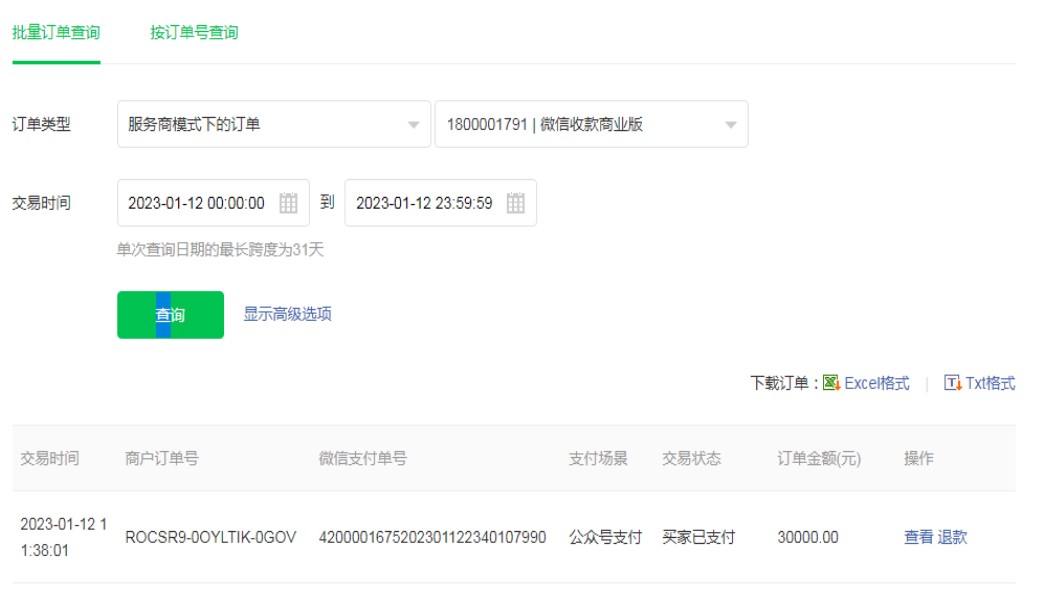The width and height of the screenshot is (1043, 605).
Task: Click the 订单金额(元) column header
Action: click(819, 458)
